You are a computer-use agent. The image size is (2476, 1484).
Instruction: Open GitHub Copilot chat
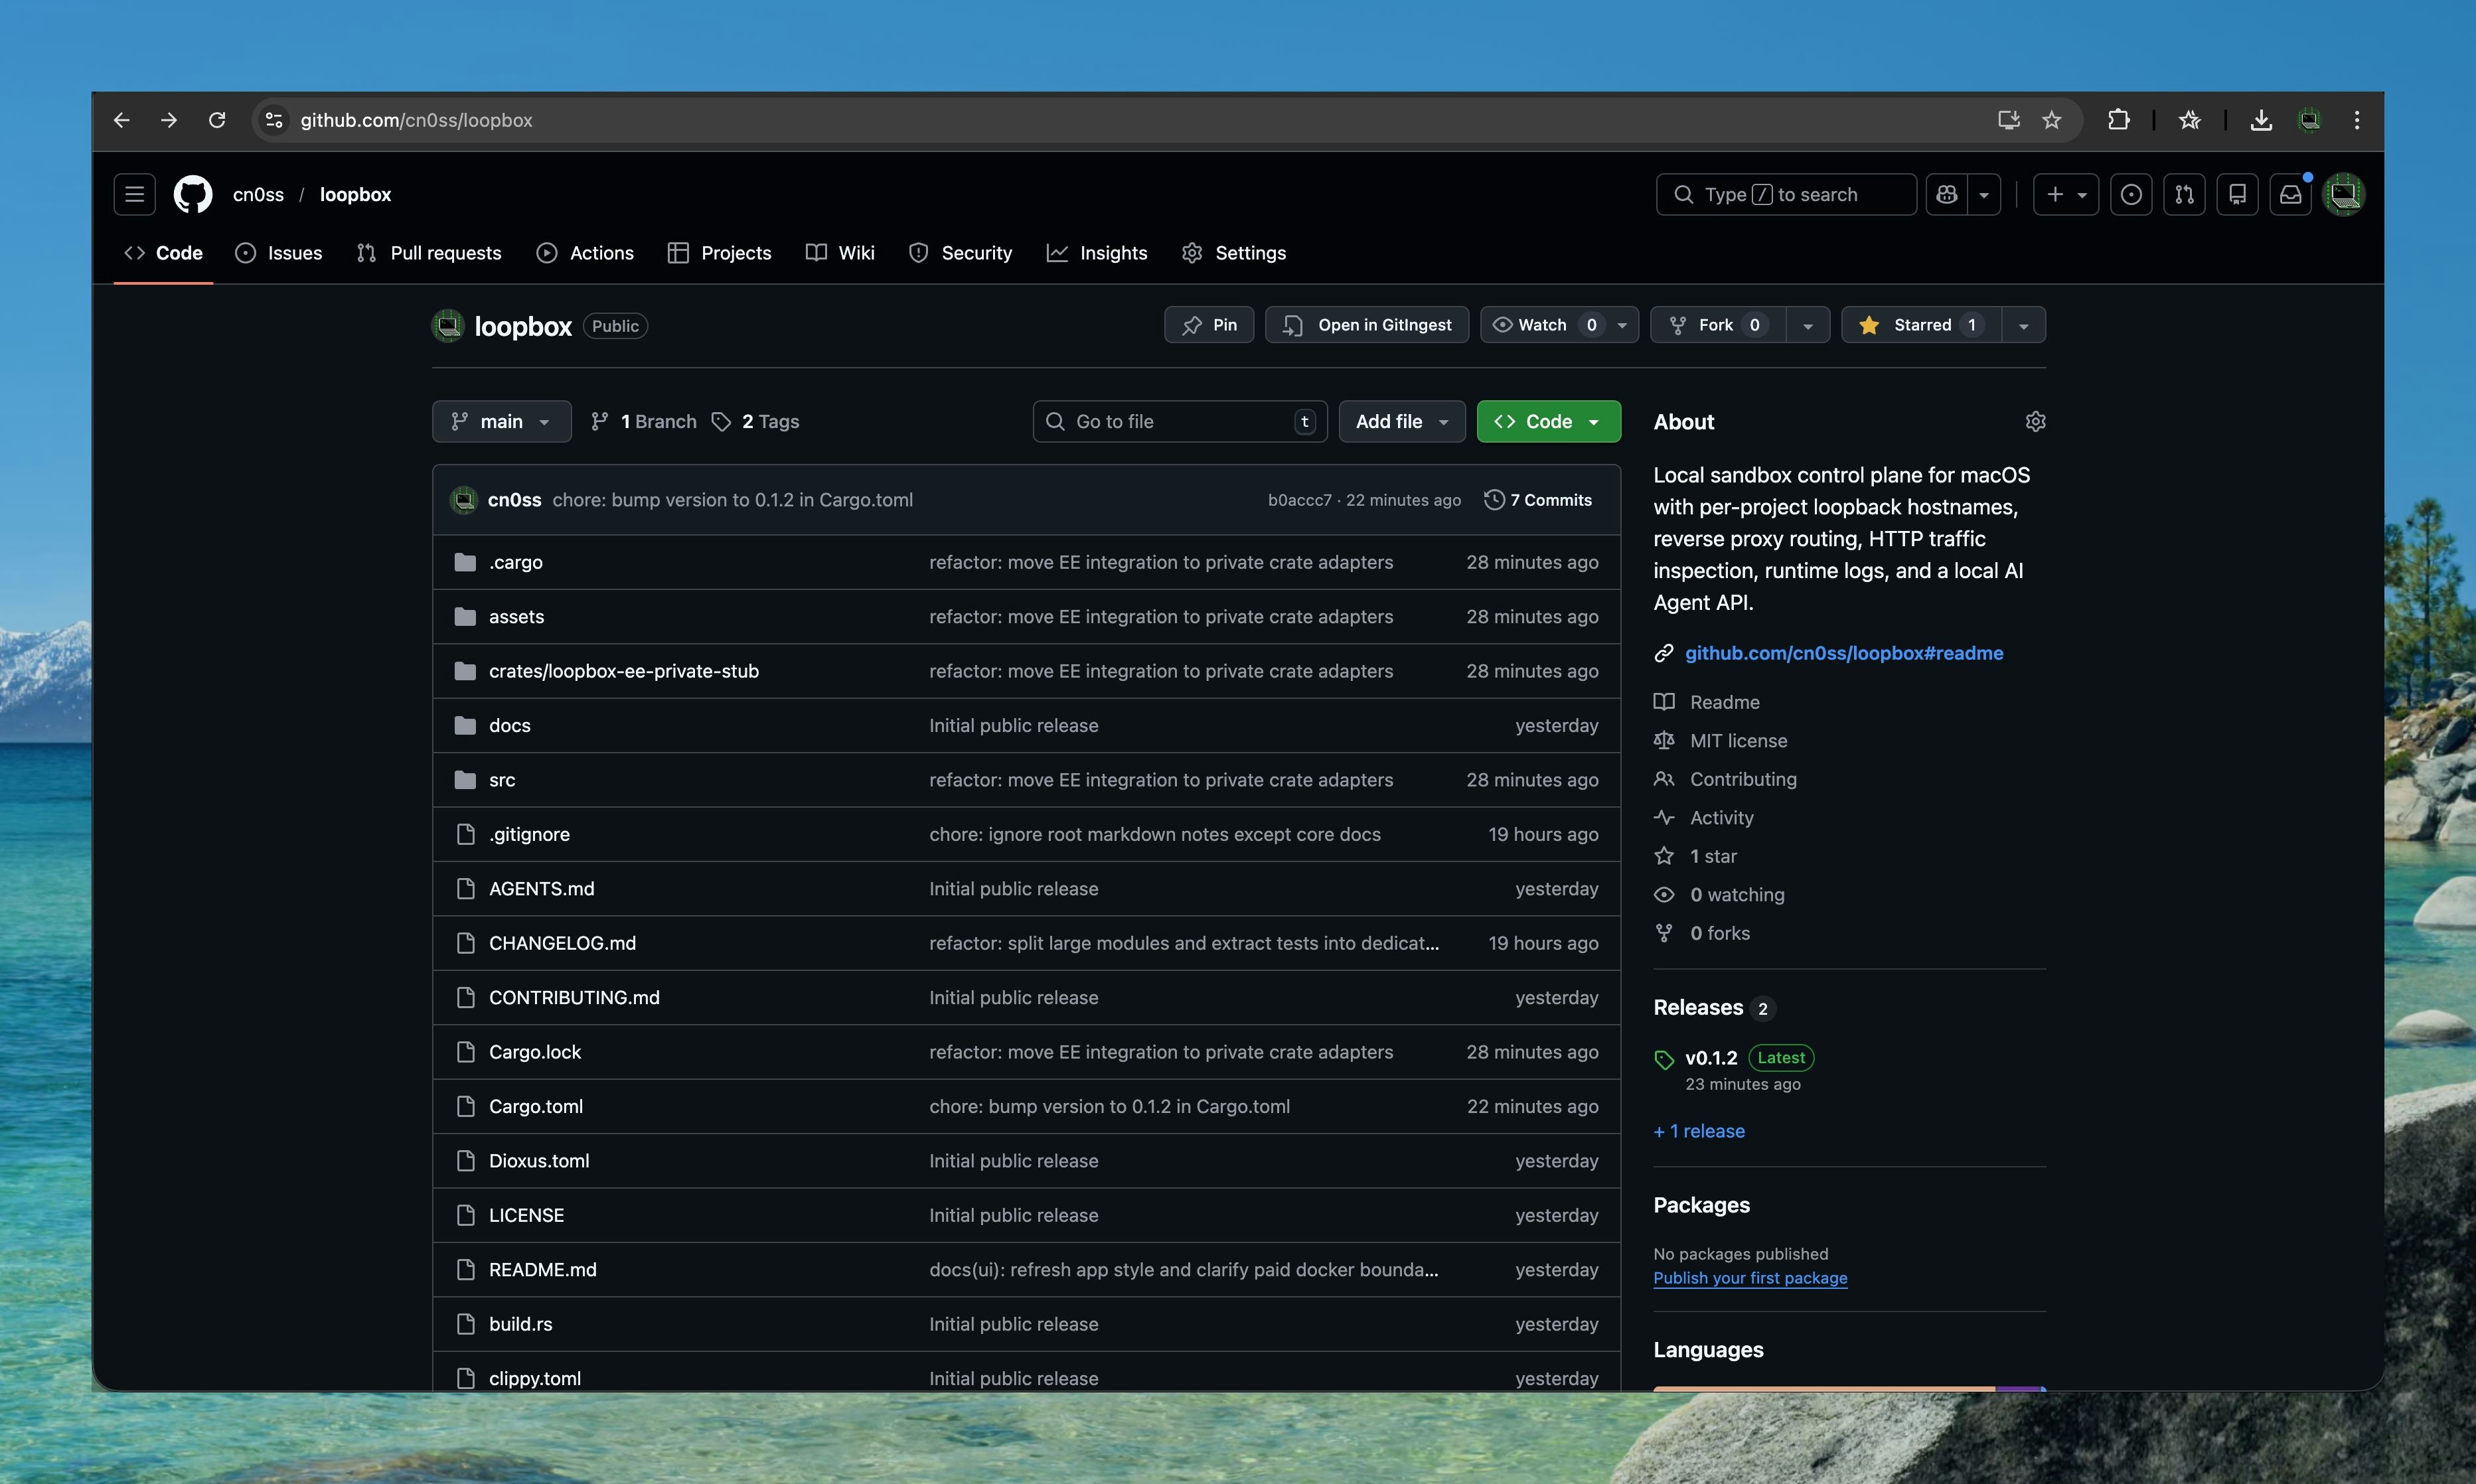pyautogui.click(x=1946, y=194)
